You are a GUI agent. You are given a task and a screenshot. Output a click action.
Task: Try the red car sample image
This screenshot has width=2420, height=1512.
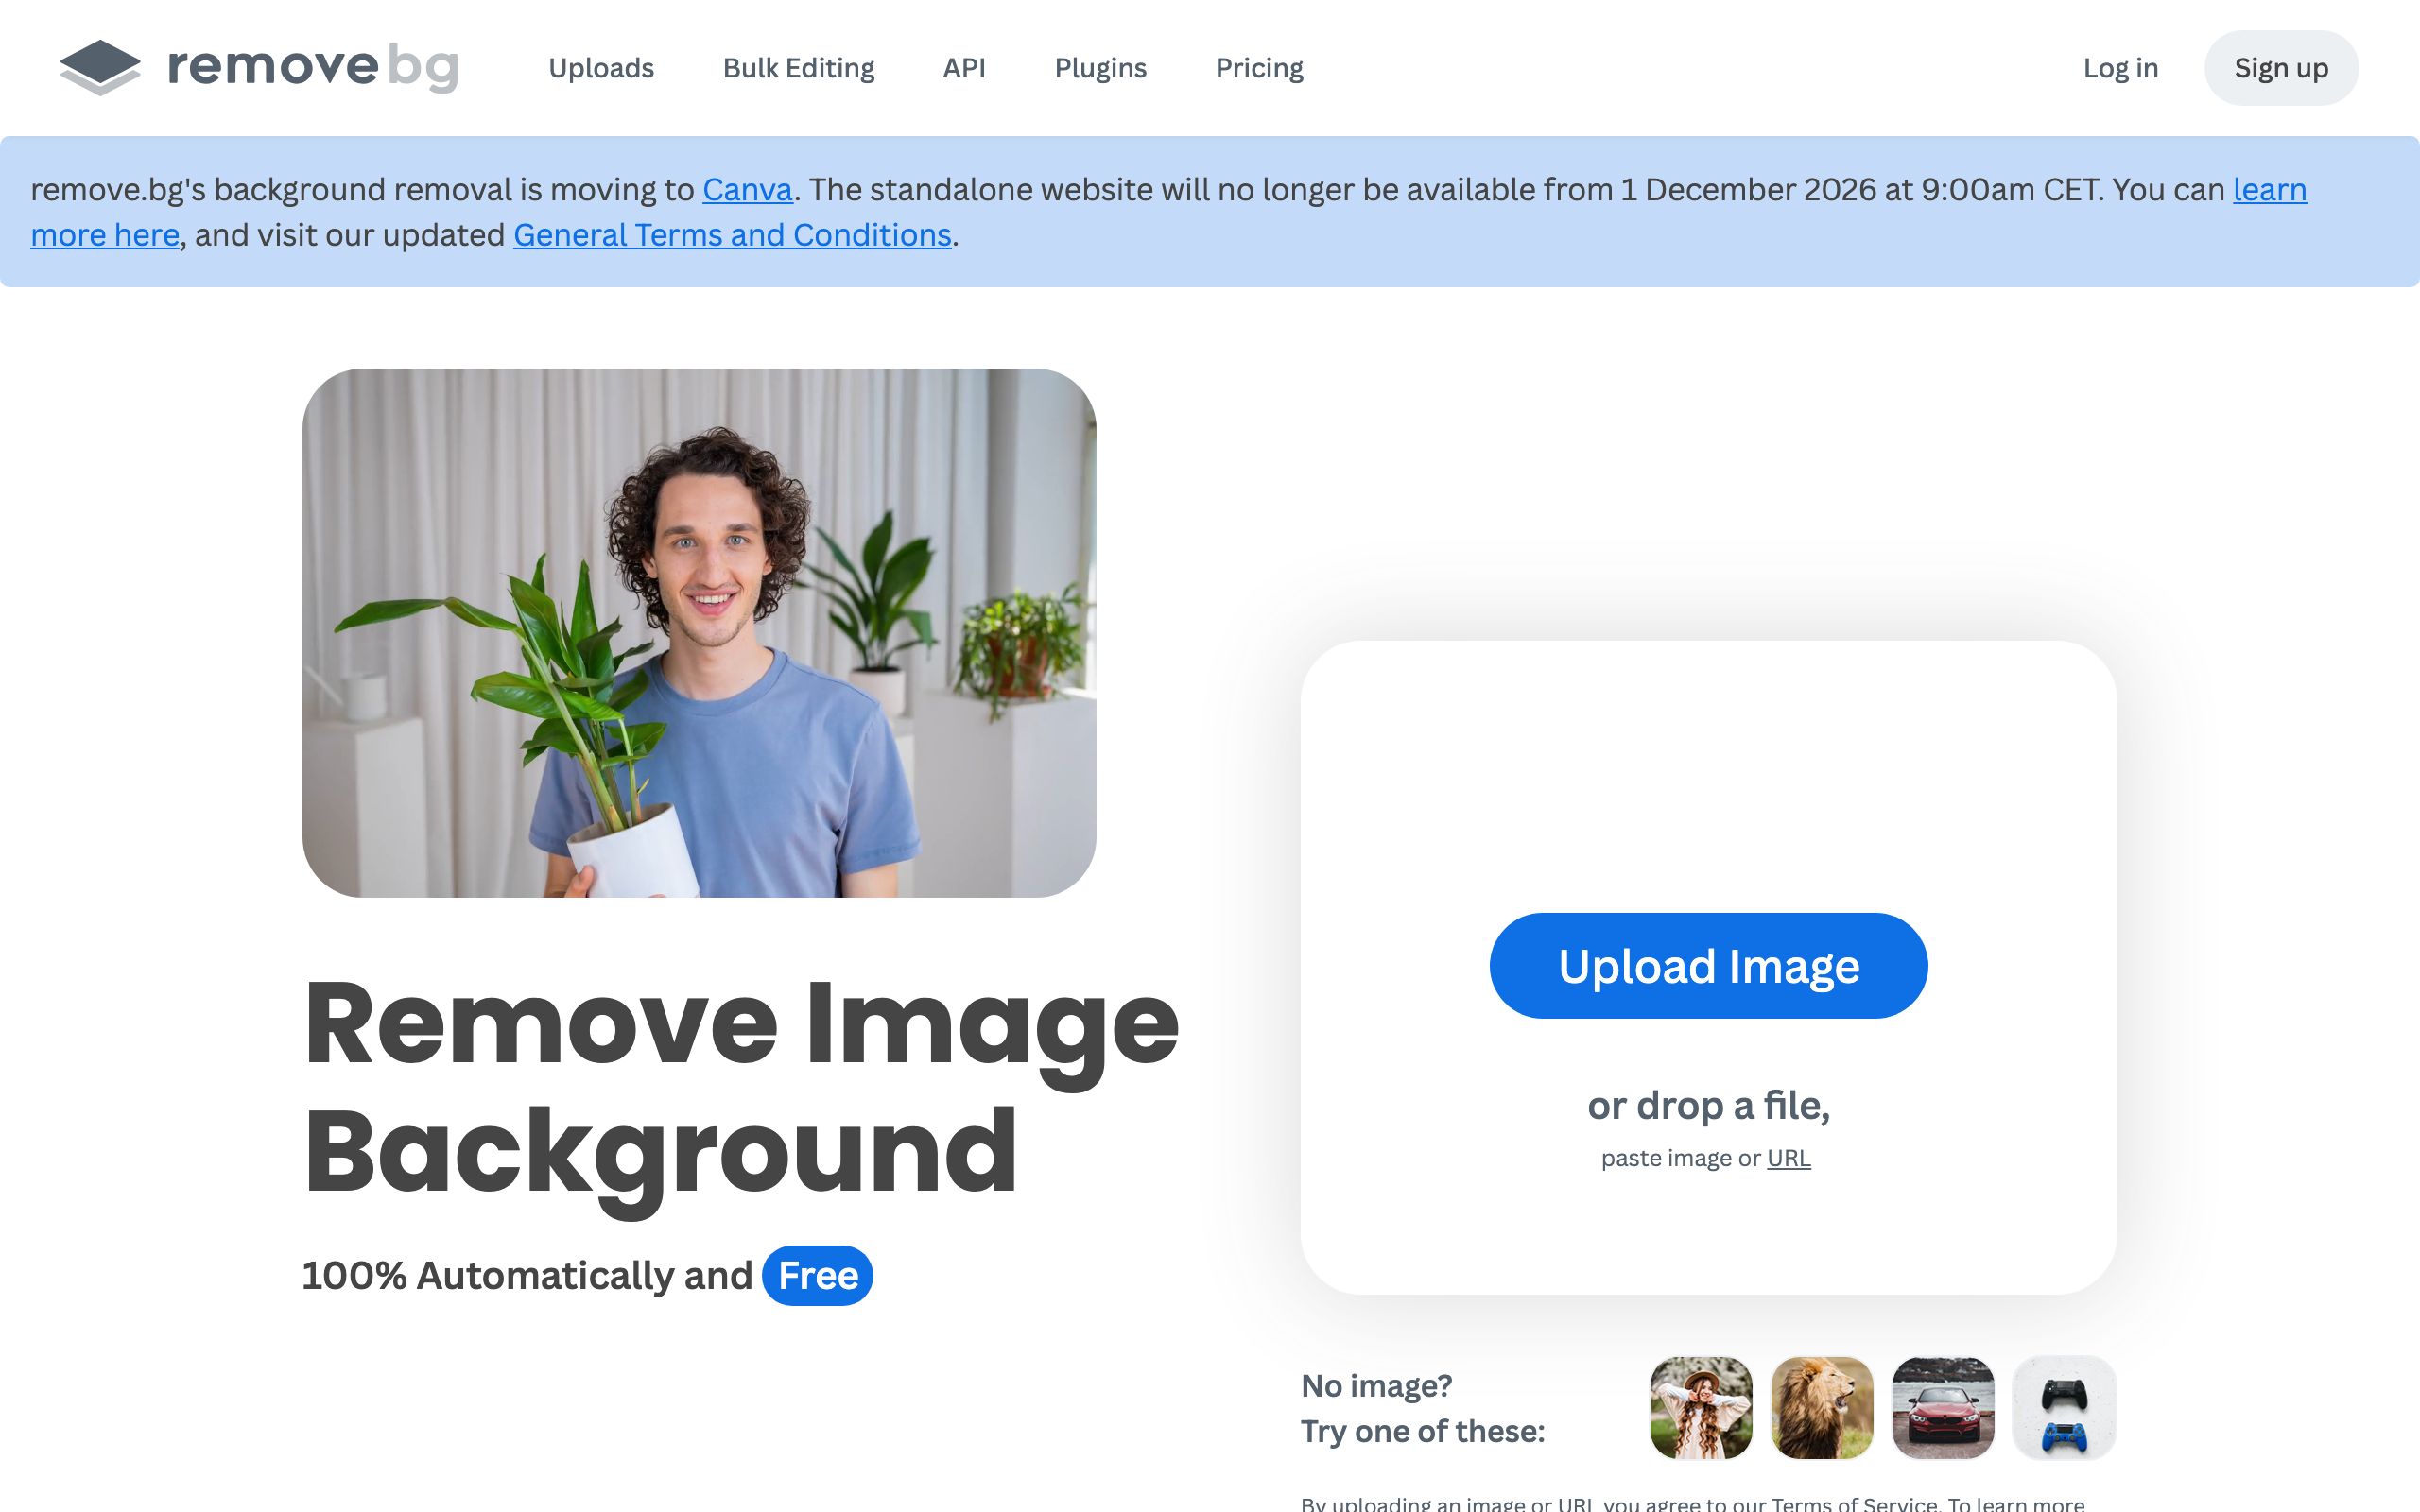pyautogui.click(x=1943, y=1408)
